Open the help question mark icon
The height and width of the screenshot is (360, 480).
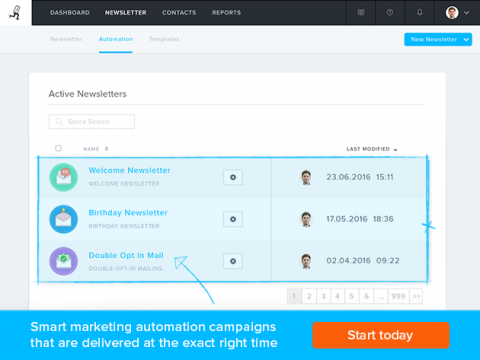389,12
